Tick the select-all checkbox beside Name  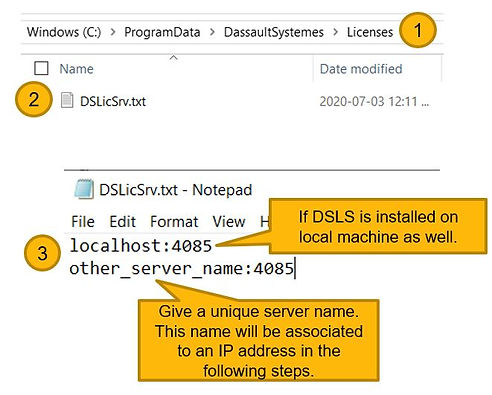[x=41, y=68]
